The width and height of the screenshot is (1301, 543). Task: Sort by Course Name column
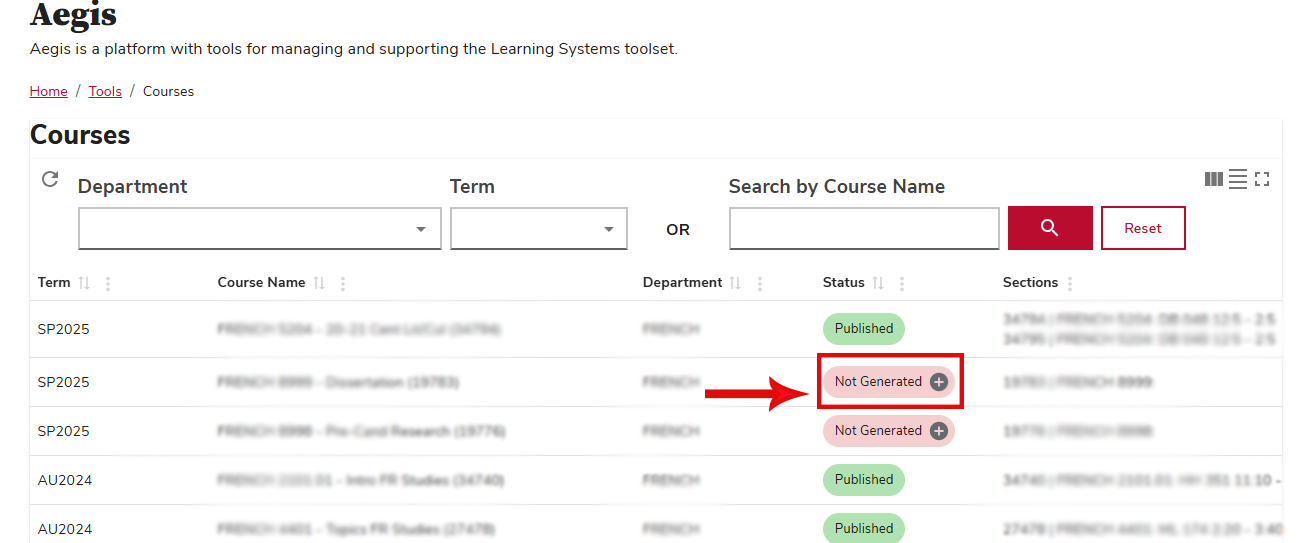319,283
